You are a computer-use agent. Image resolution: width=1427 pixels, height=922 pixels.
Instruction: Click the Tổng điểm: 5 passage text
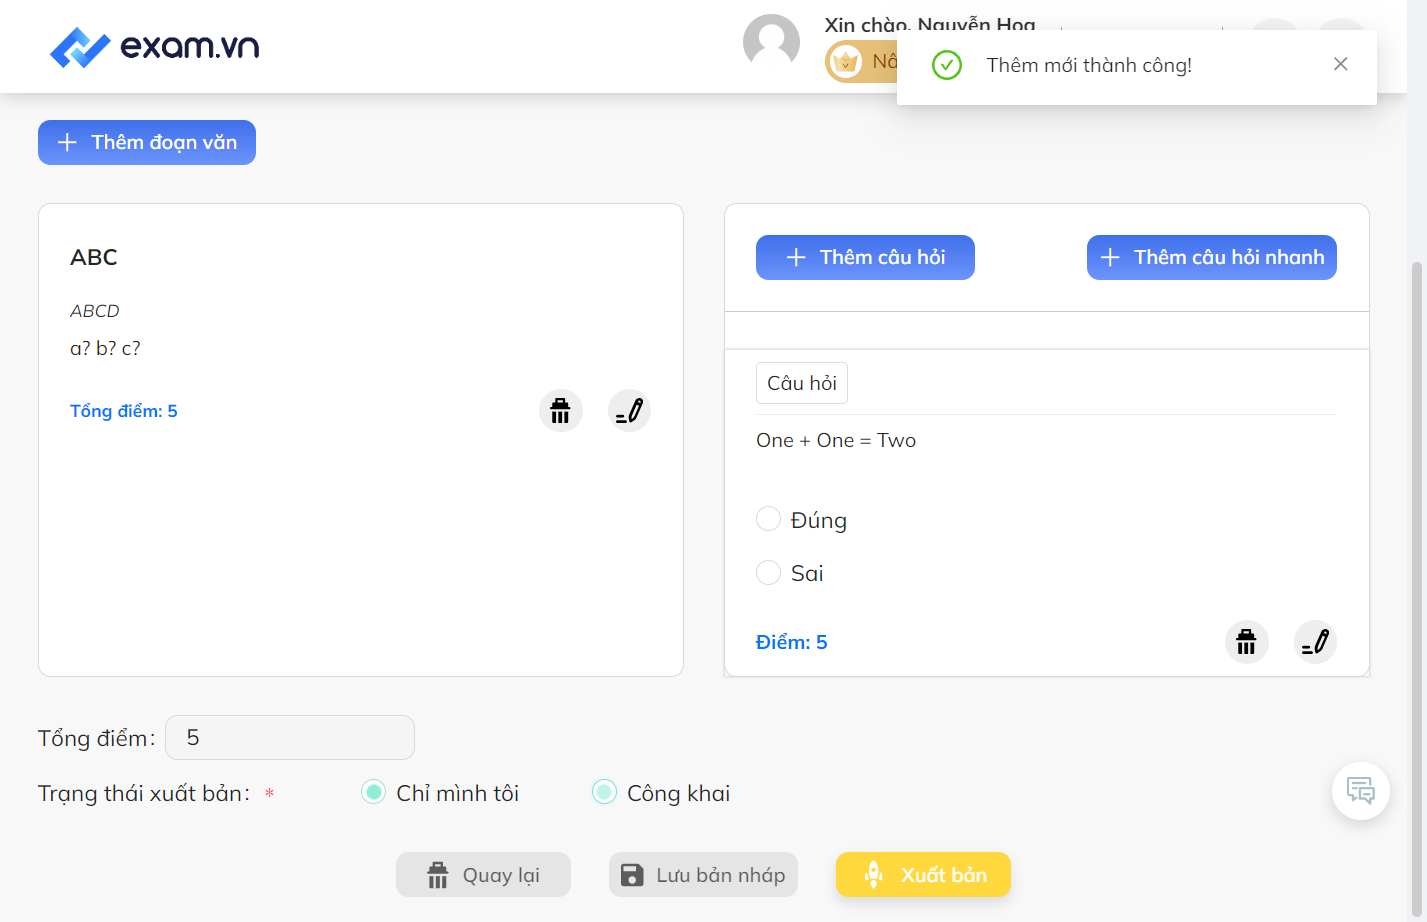[x=124, y=411]
